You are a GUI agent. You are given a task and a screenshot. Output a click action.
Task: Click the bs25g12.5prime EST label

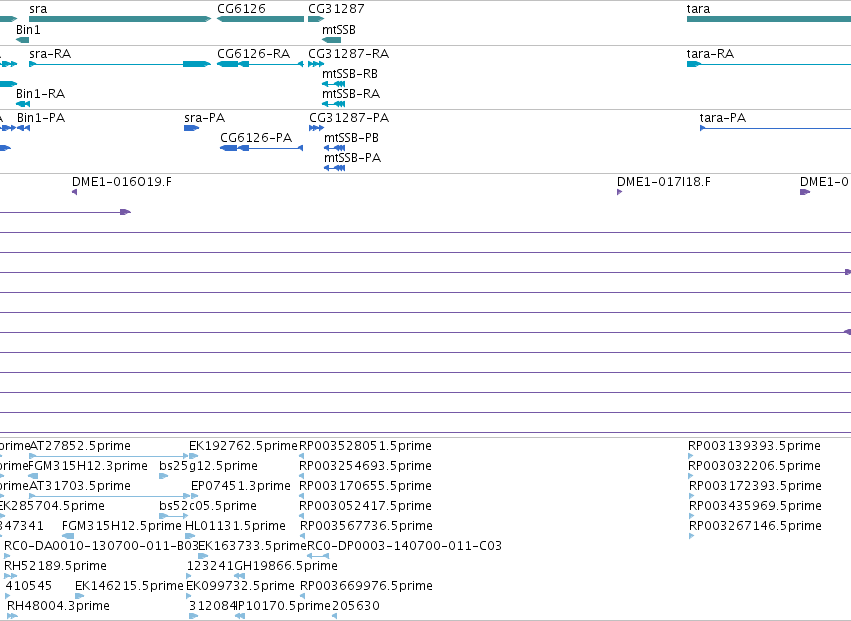point(208,466)
